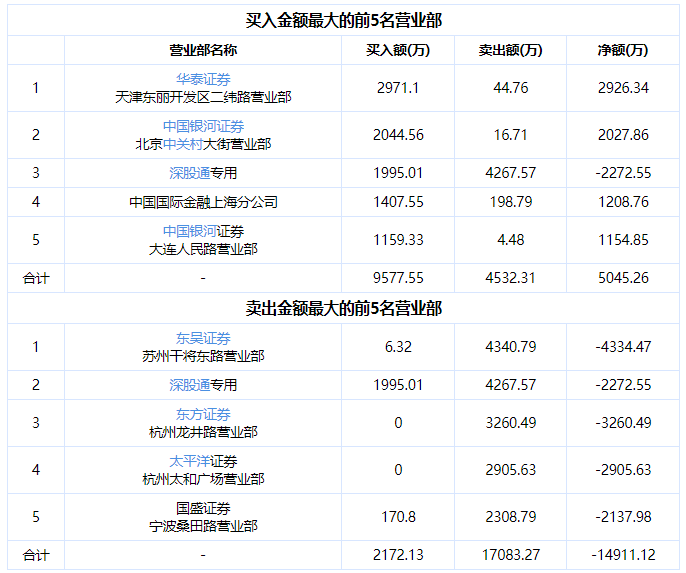This screenshot has width=686, height=573.
Task: Select the sell amount 4340.79
Action: (x=511, y=347)
